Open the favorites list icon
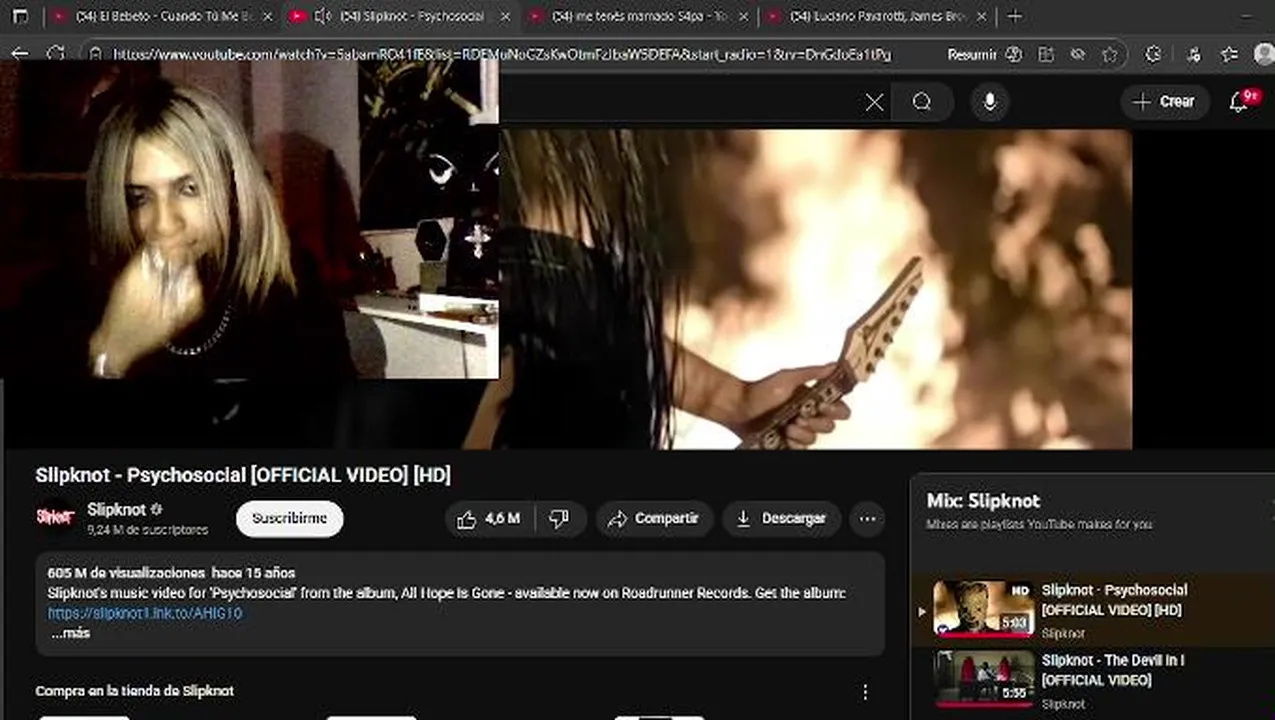 coord(1229,55)
